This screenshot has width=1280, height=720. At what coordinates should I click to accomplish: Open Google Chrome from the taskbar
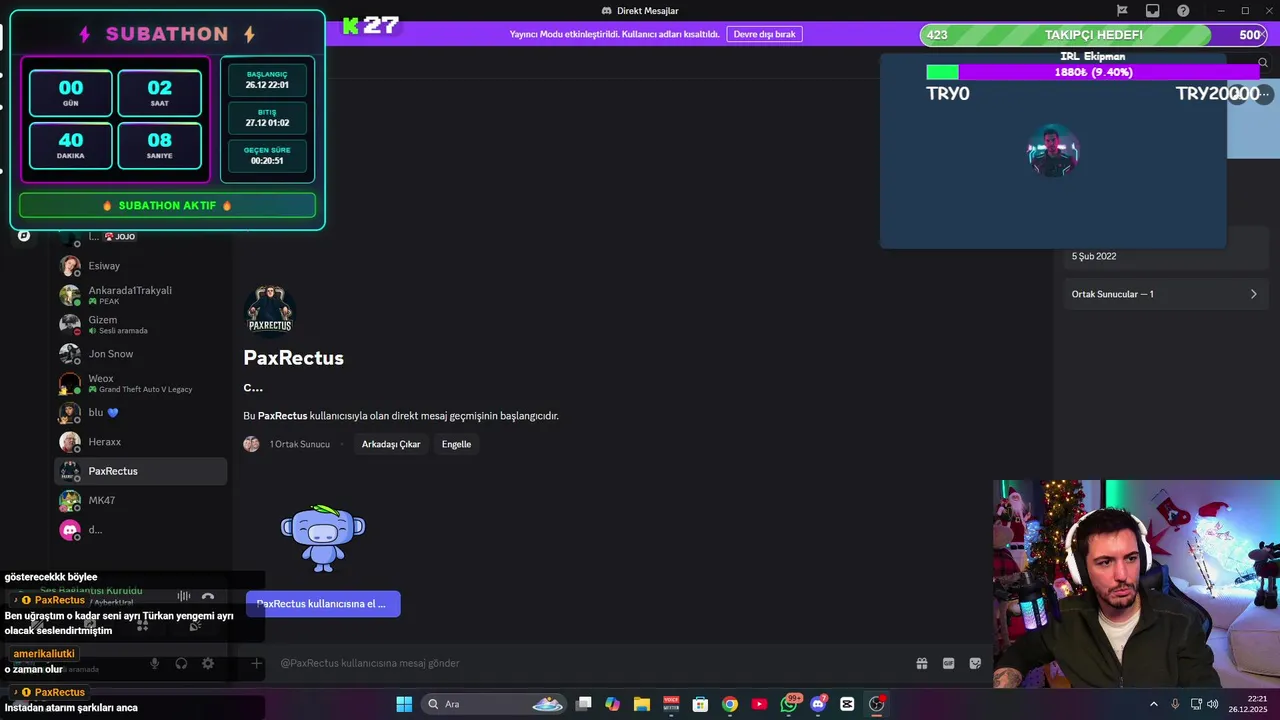(x=730, y=704)
